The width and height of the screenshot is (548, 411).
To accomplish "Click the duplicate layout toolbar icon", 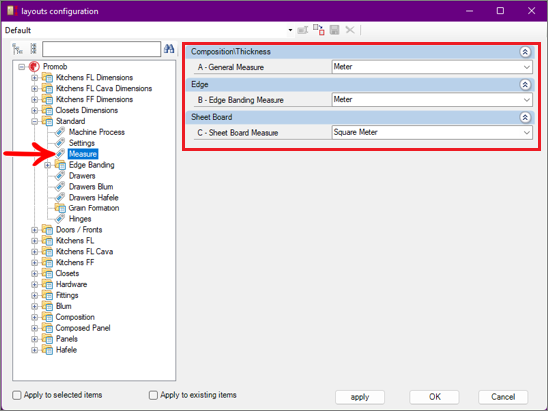I will coord(318,30).
